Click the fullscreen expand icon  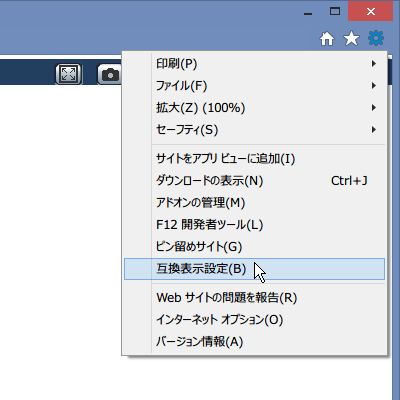68,74
